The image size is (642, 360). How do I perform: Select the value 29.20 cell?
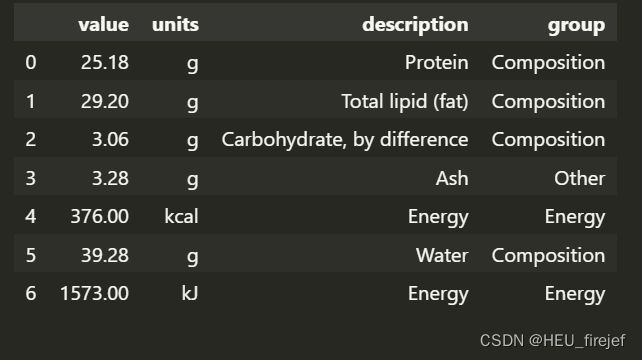[105, 101]
